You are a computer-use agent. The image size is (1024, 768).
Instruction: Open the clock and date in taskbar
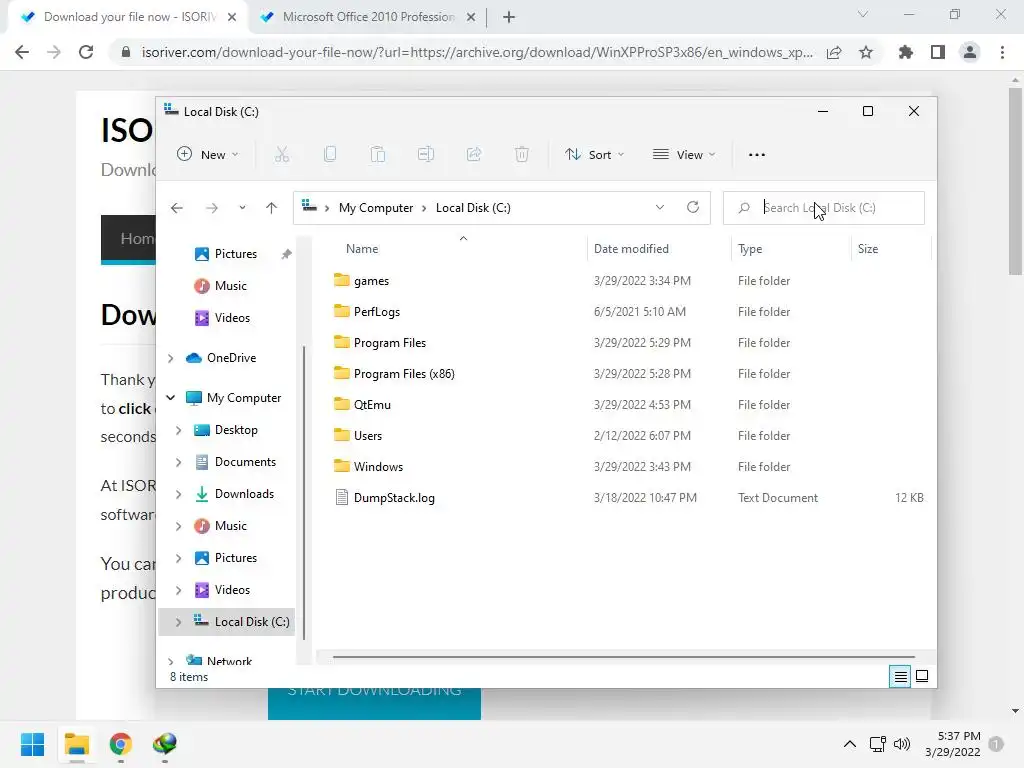tap(953, 744)
